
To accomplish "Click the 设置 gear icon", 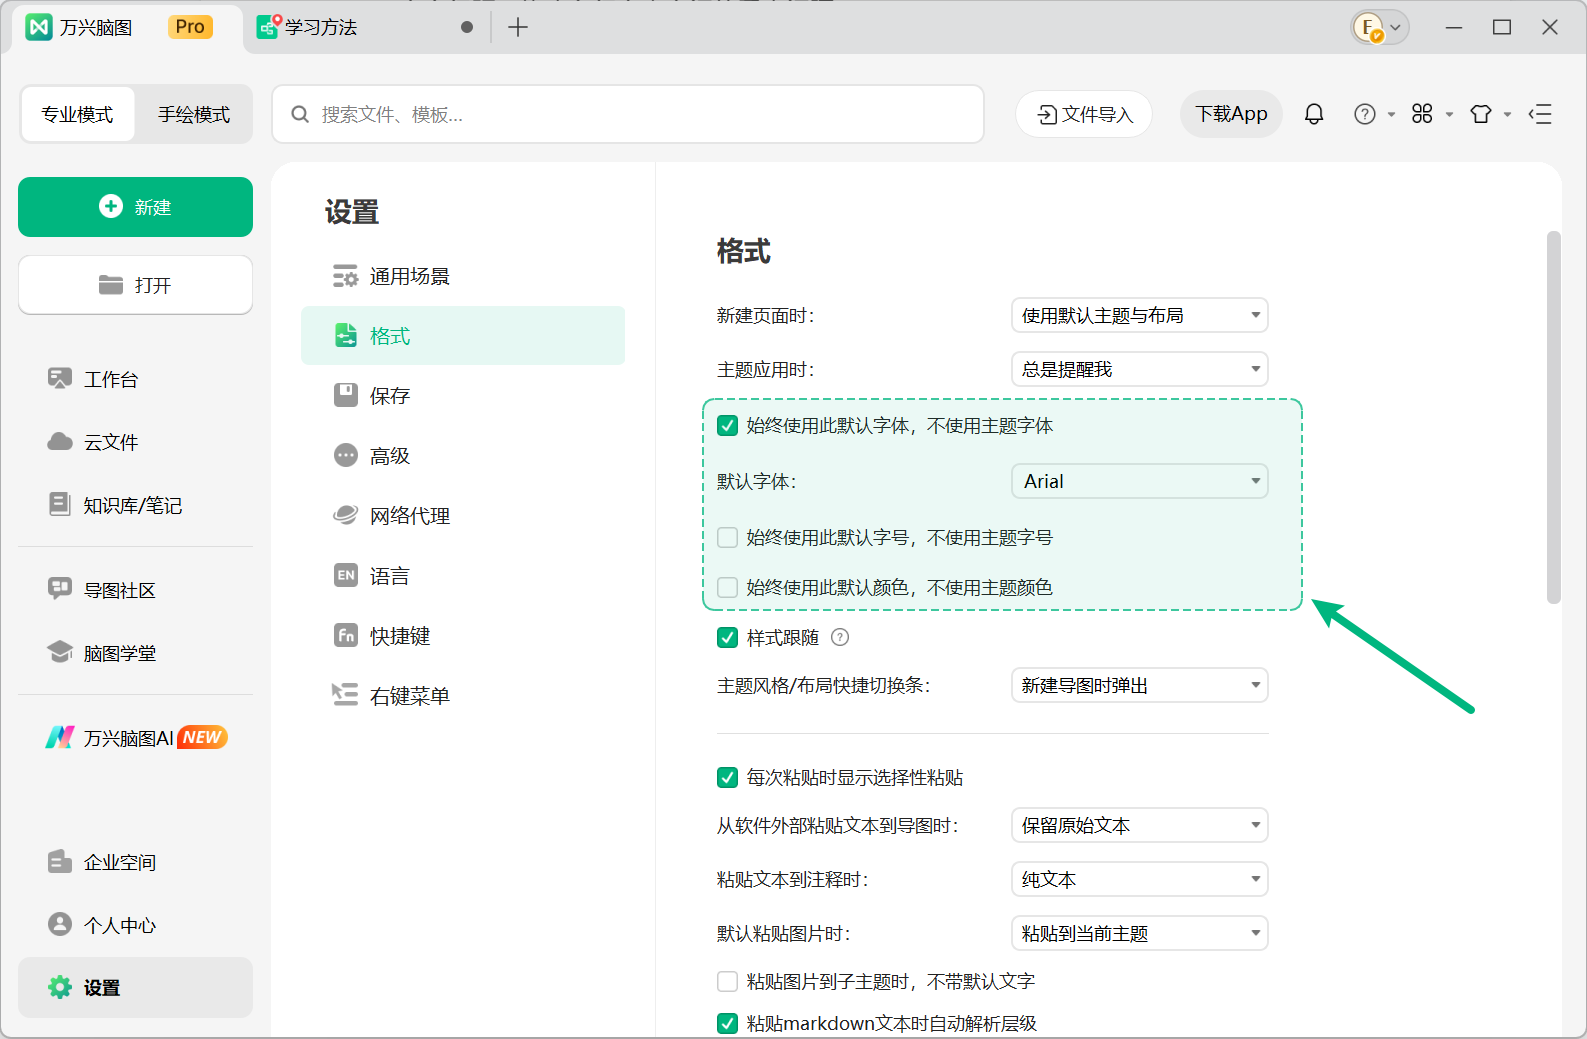I will (60, 987).
